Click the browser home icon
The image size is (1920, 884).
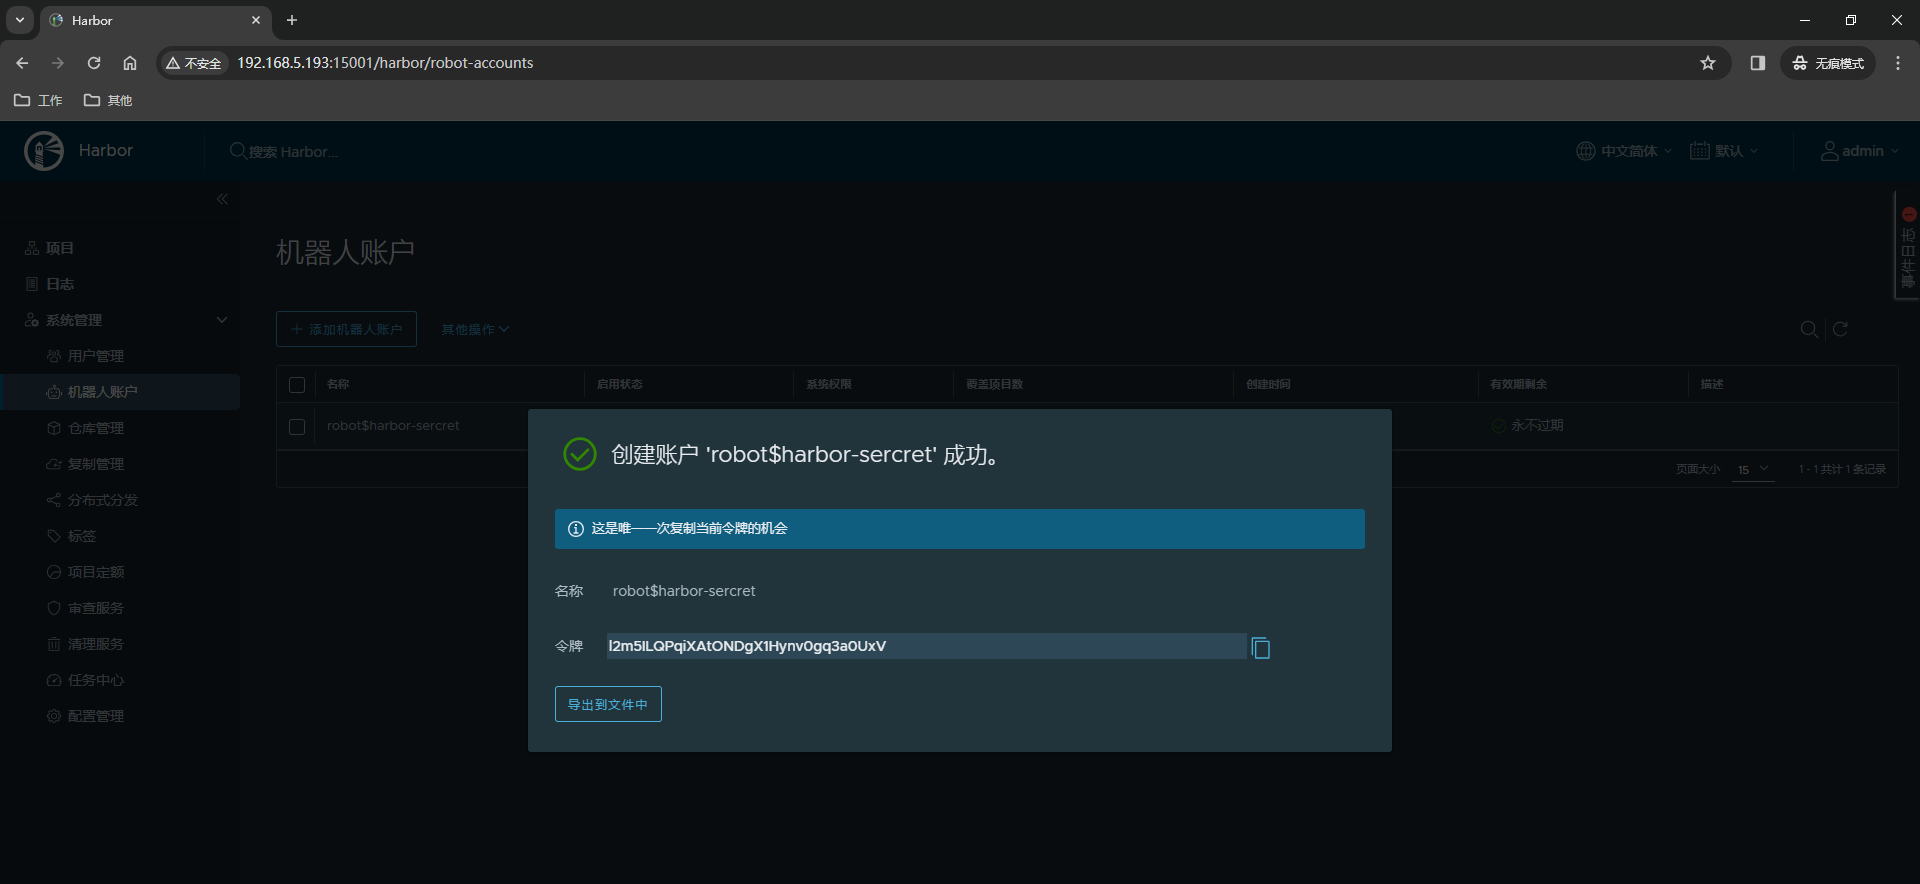pos(130,63)
